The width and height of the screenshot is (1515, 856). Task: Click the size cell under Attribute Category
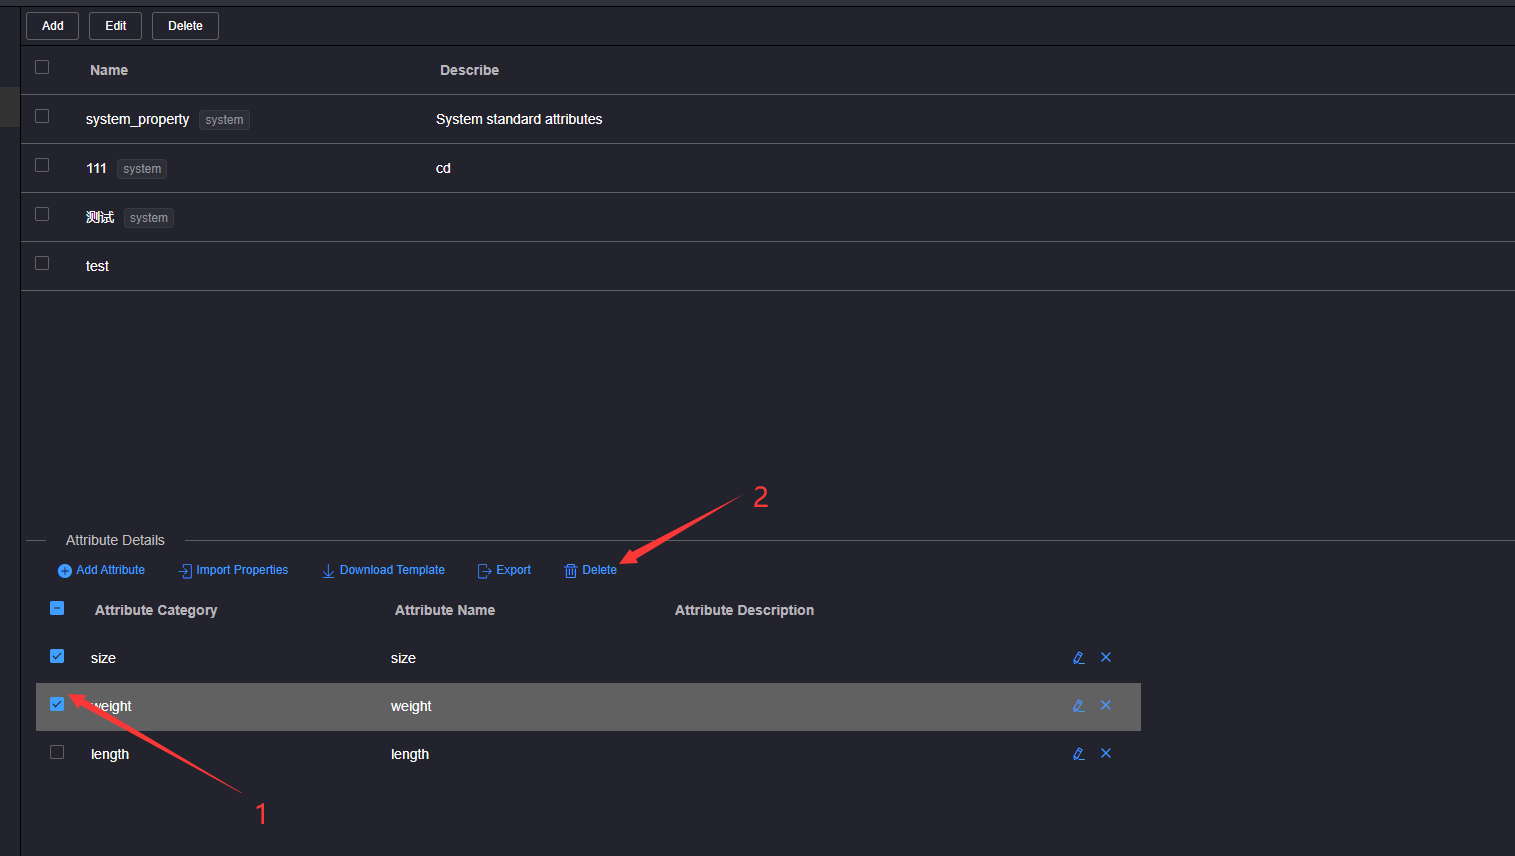point(103,658)
